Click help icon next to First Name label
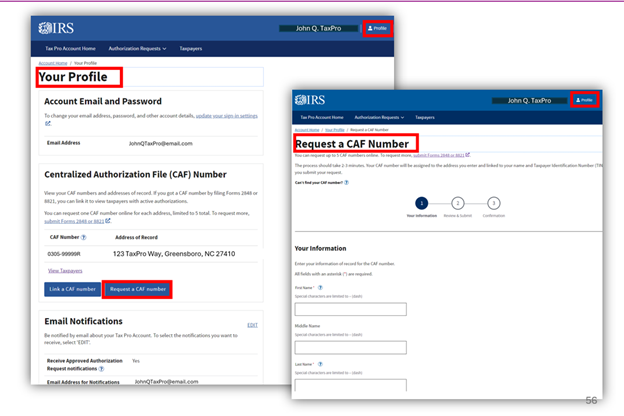 [320, 287]
